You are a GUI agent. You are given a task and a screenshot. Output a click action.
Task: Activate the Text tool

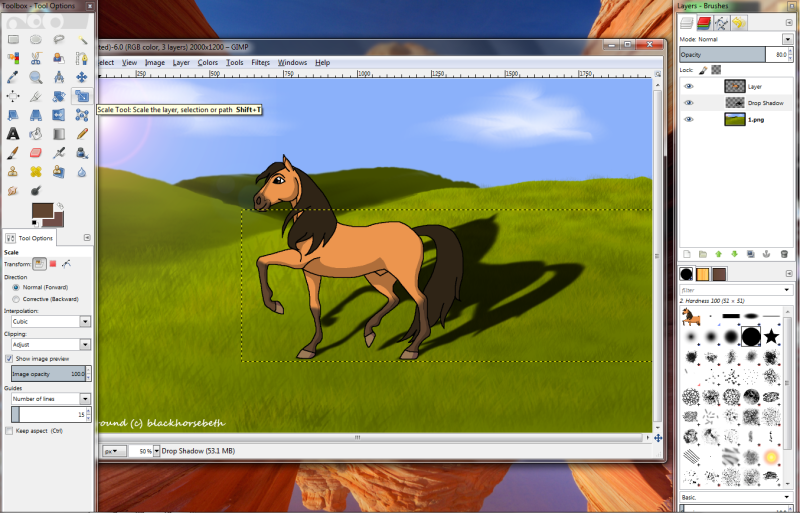13,134
